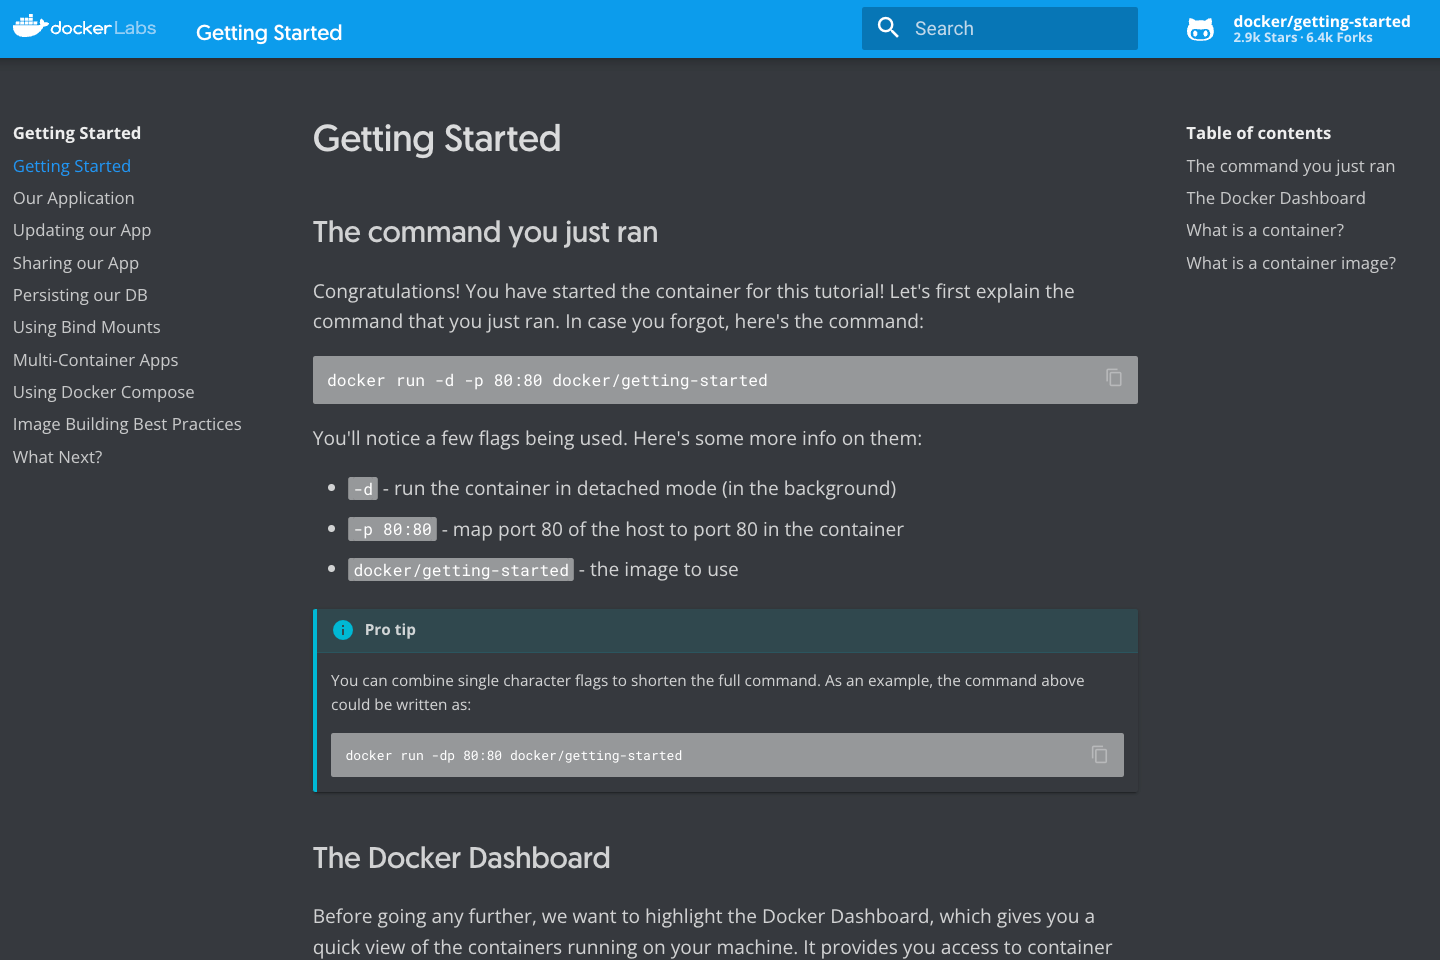Click the -d flag code snippet
The height and width of the screenshot is (960, 1440).
[x=363, y=489]
